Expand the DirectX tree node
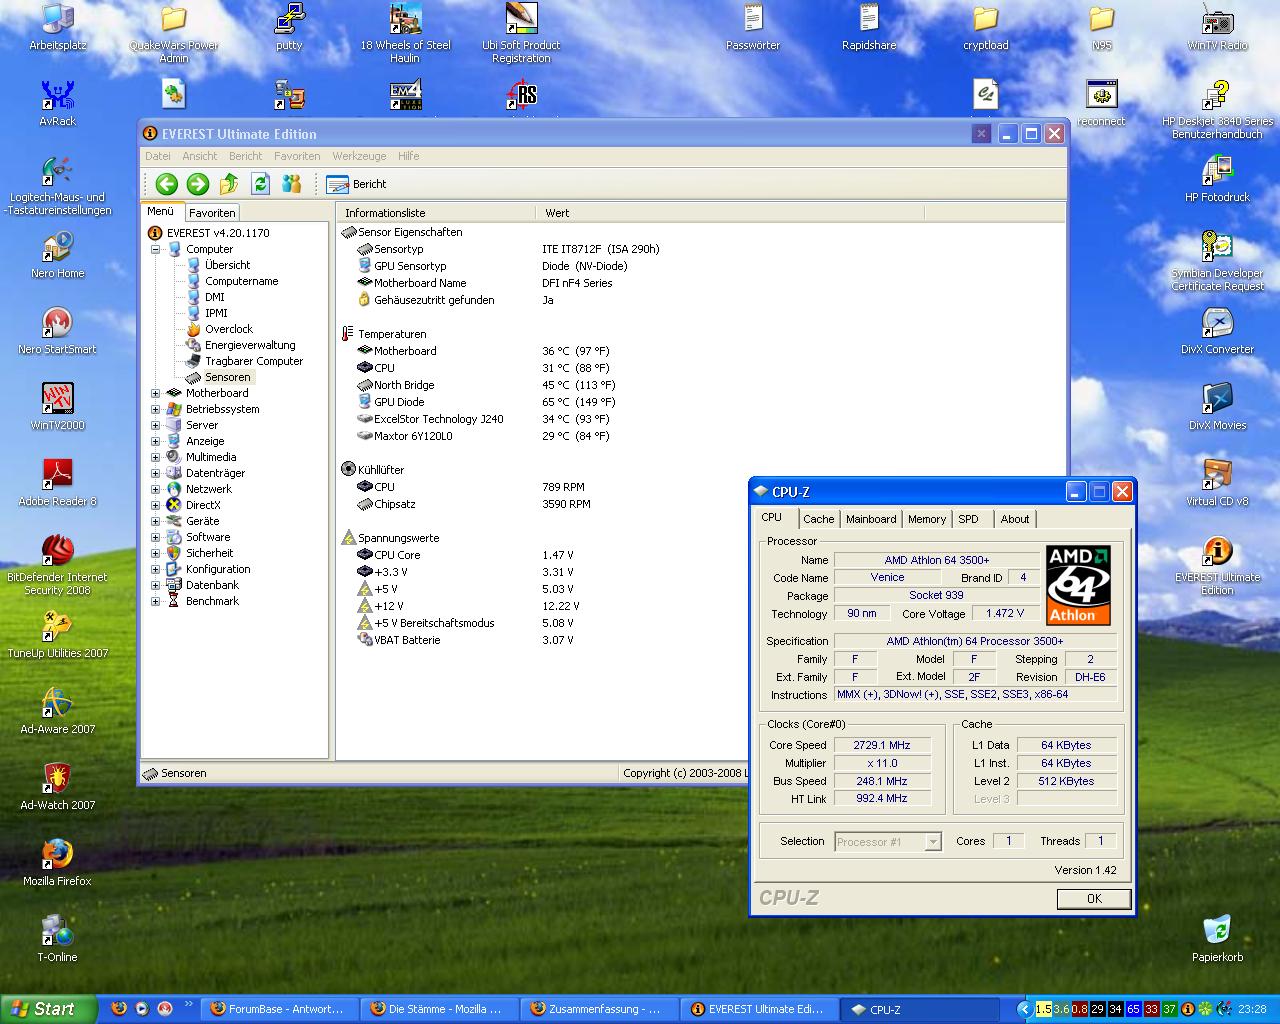The height and width of the screenshot is (1024, 1280). [x=156, y=505]
